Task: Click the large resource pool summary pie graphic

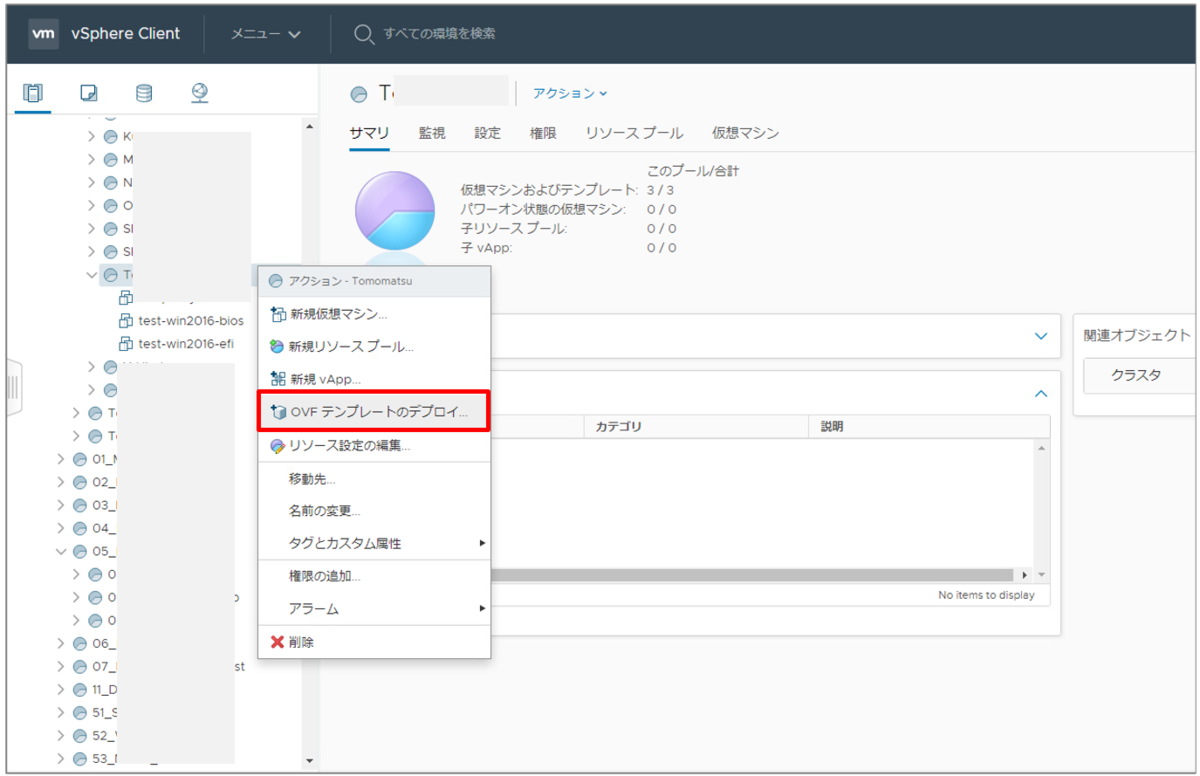Action: [x=395, y=211]
